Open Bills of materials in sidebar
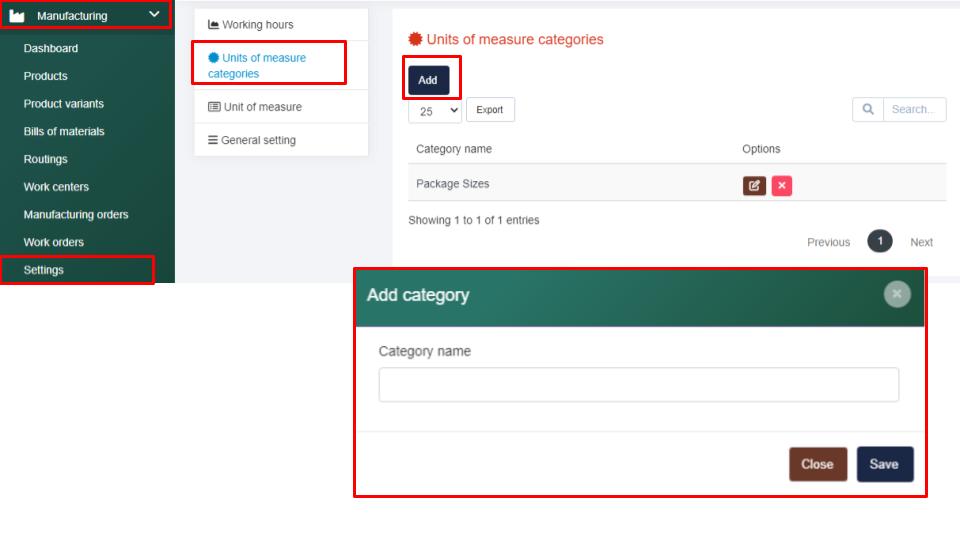The height and width of the screenshot is (540, 960). point(64,131)
